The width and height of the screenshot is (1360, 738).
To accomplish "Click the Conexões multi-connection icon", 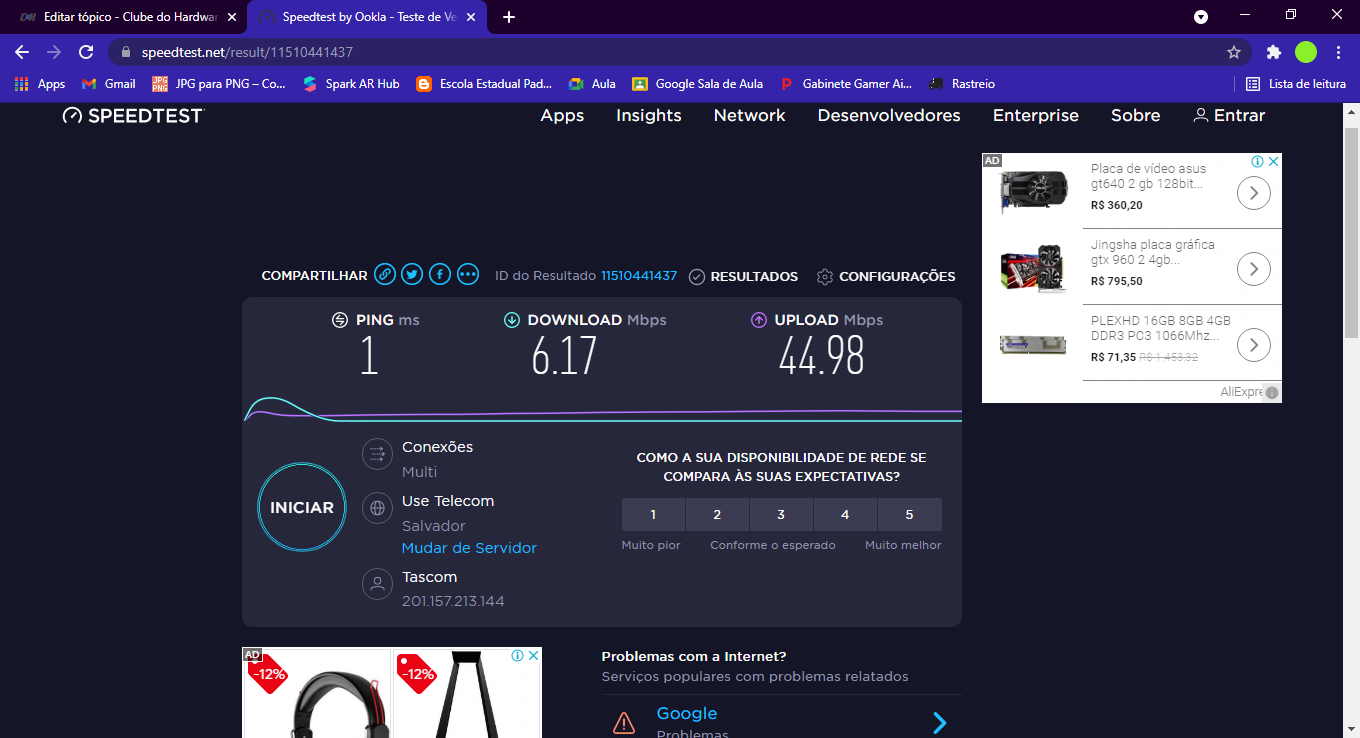I will click(x=377, y=454).
